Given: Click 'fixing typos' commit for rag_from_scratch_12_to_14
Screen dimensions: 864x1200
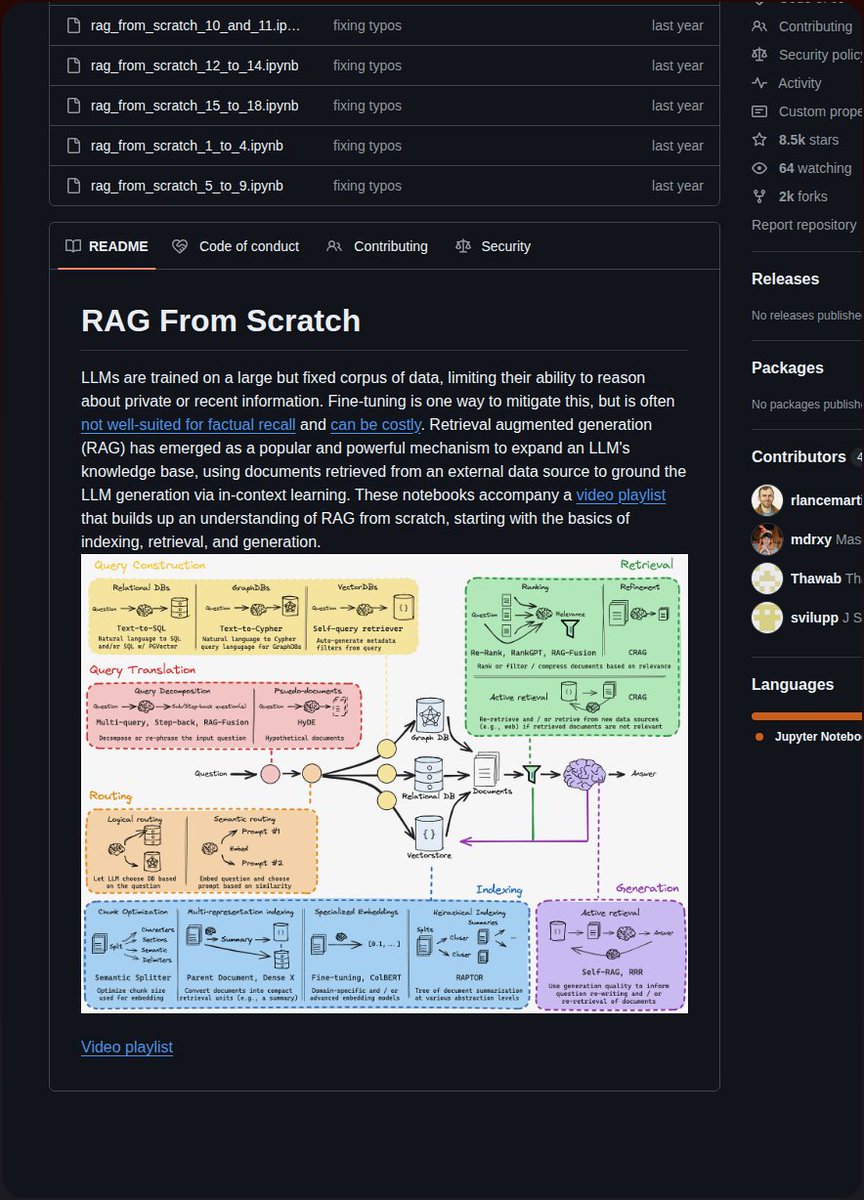Looking at the screenshot, I should 367,65.
